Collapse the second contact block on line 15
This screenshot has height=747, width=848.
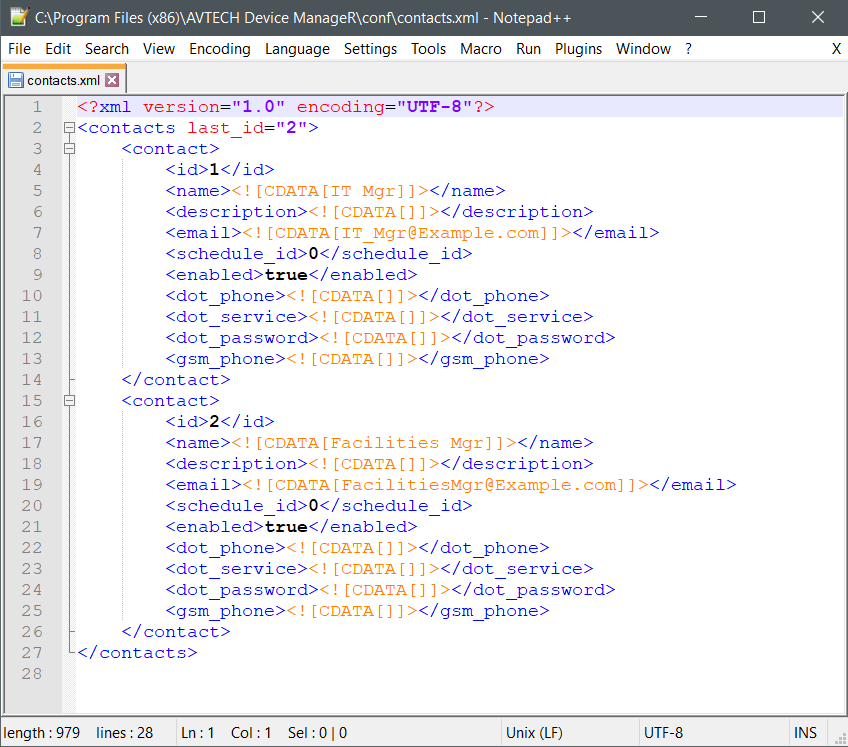(x=69, y=401)
